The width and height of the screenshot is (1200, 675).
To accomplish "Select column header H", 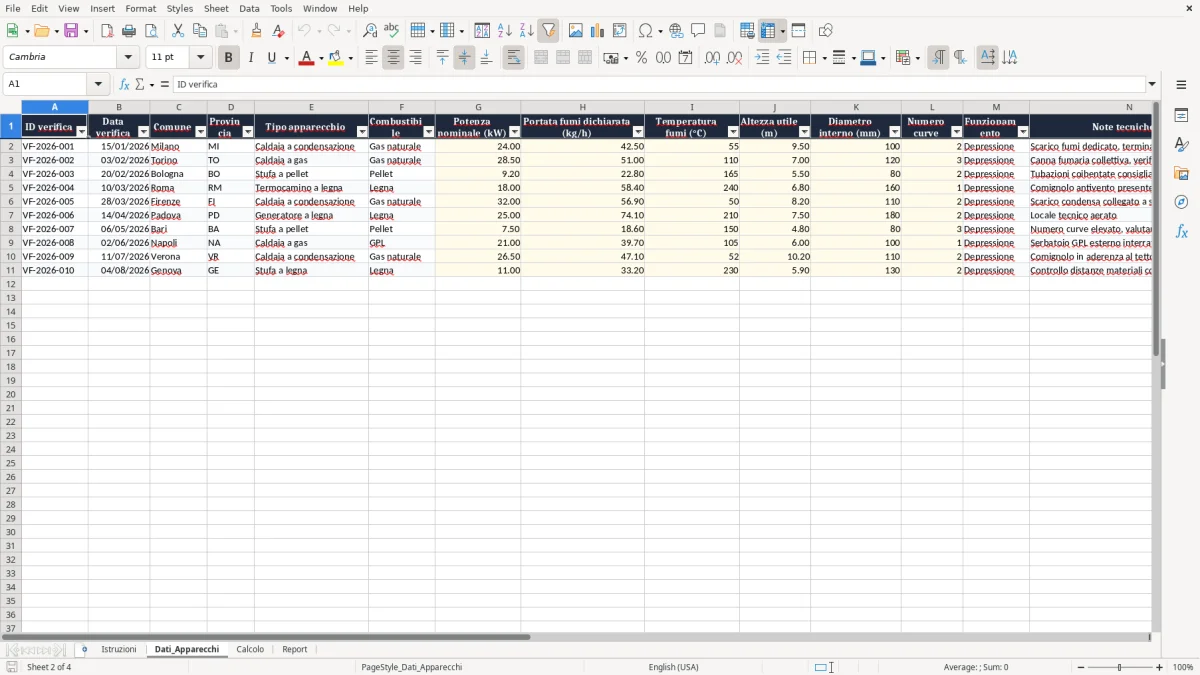I will [582, 107].
